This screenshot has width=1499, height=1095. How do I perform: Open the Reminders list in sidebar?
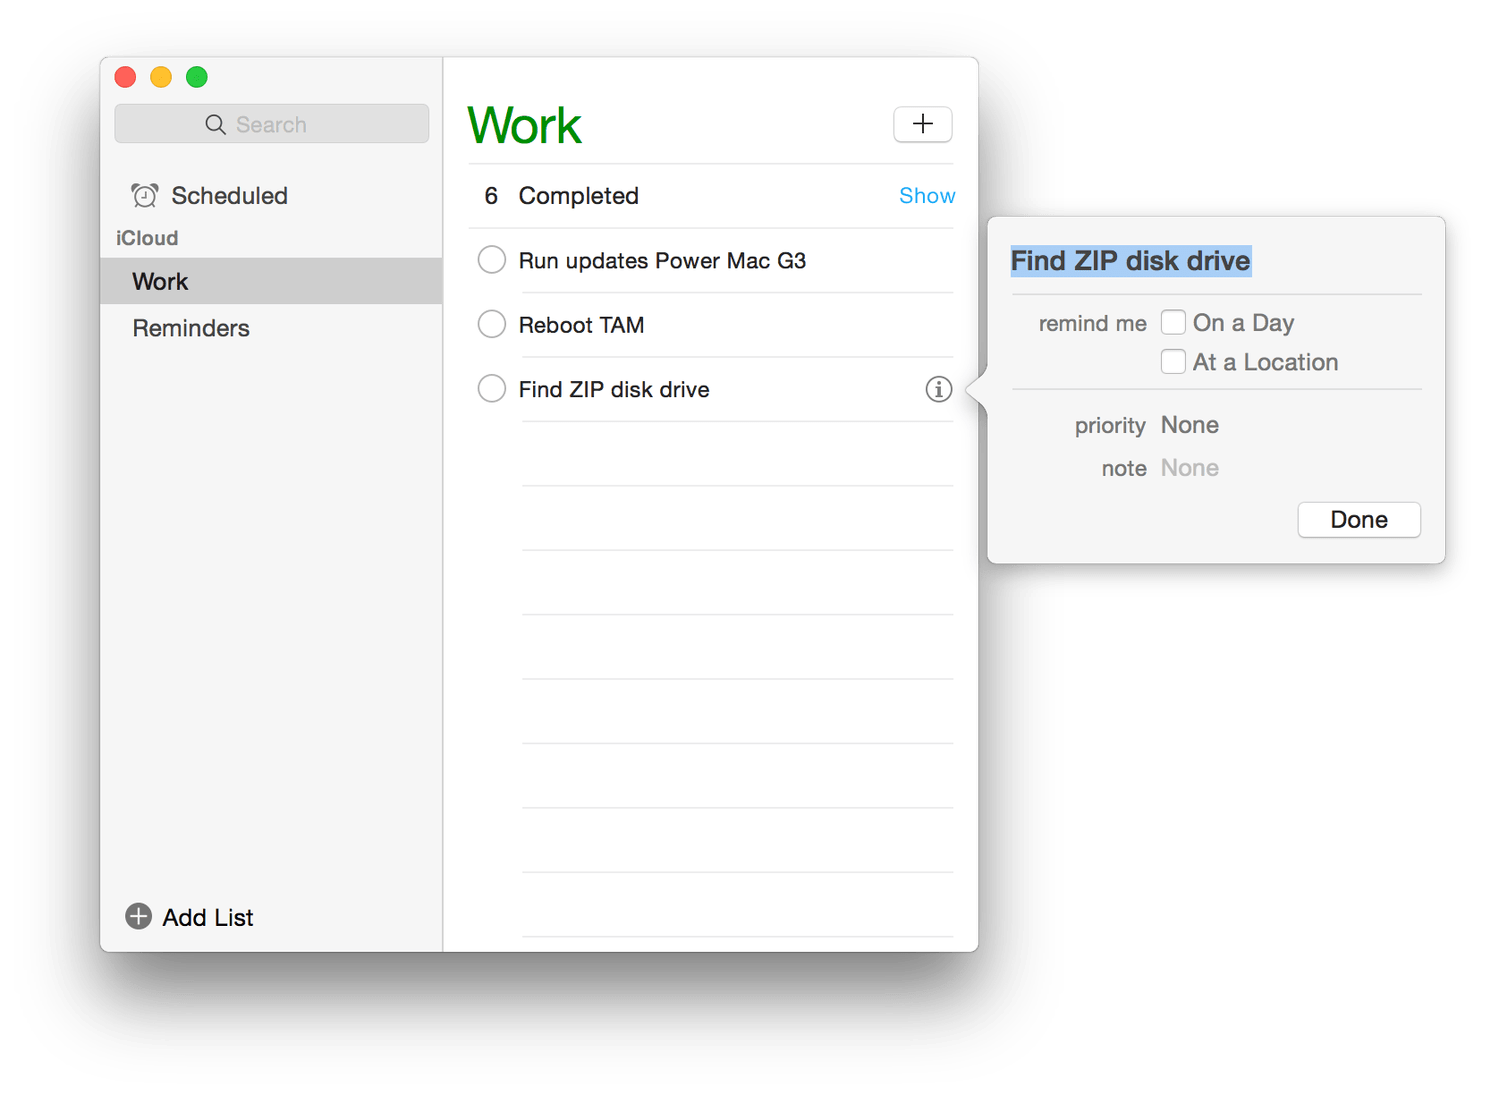click(x=191, y=328)
